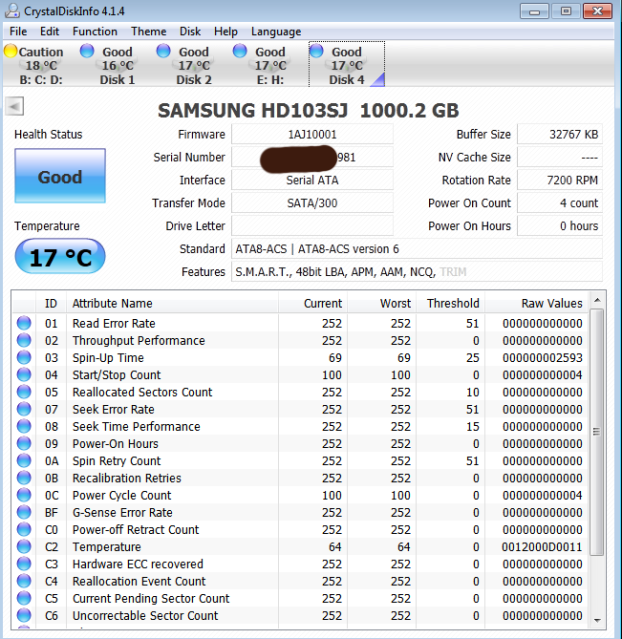
Task: Click the blue status orb for Disk 1
Action: 87,51
